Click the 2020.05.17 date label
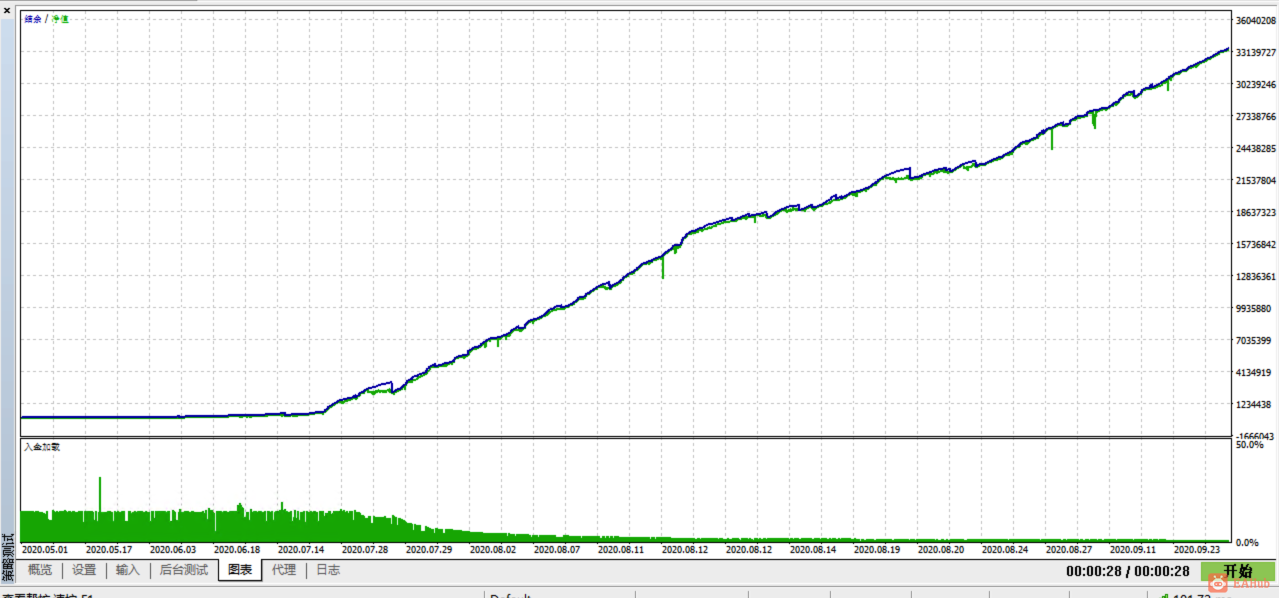Viewport: 1279px width, 598px height. 109,548
